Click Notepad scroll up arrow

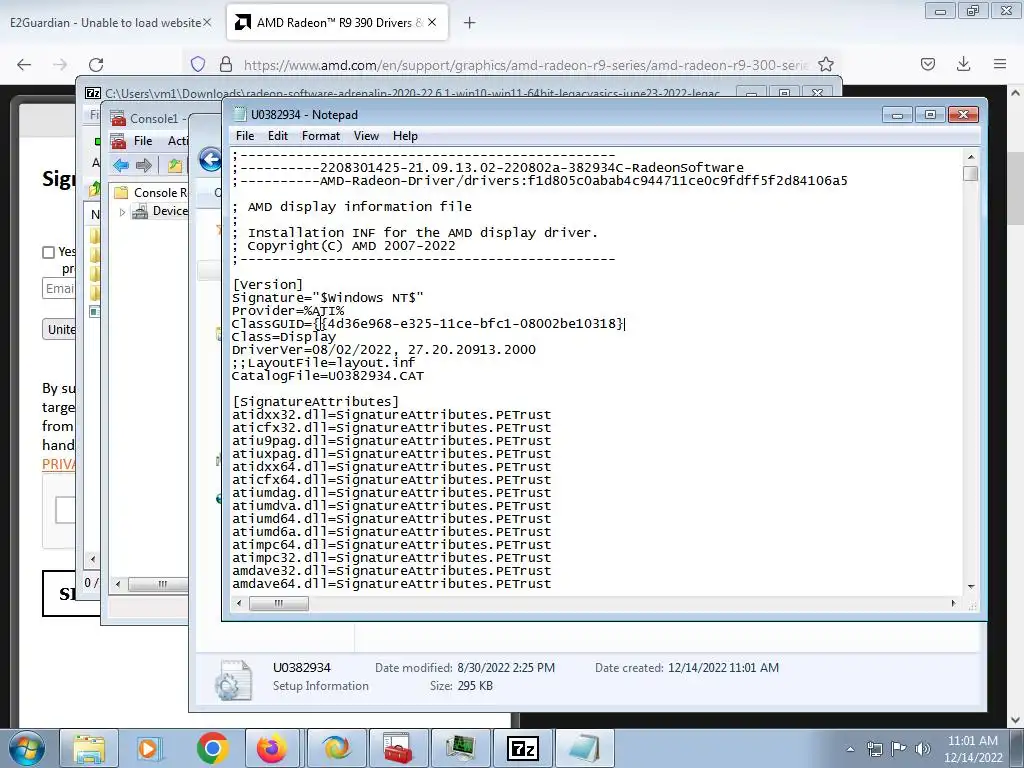pyautogui.click(x=970, y=157)
